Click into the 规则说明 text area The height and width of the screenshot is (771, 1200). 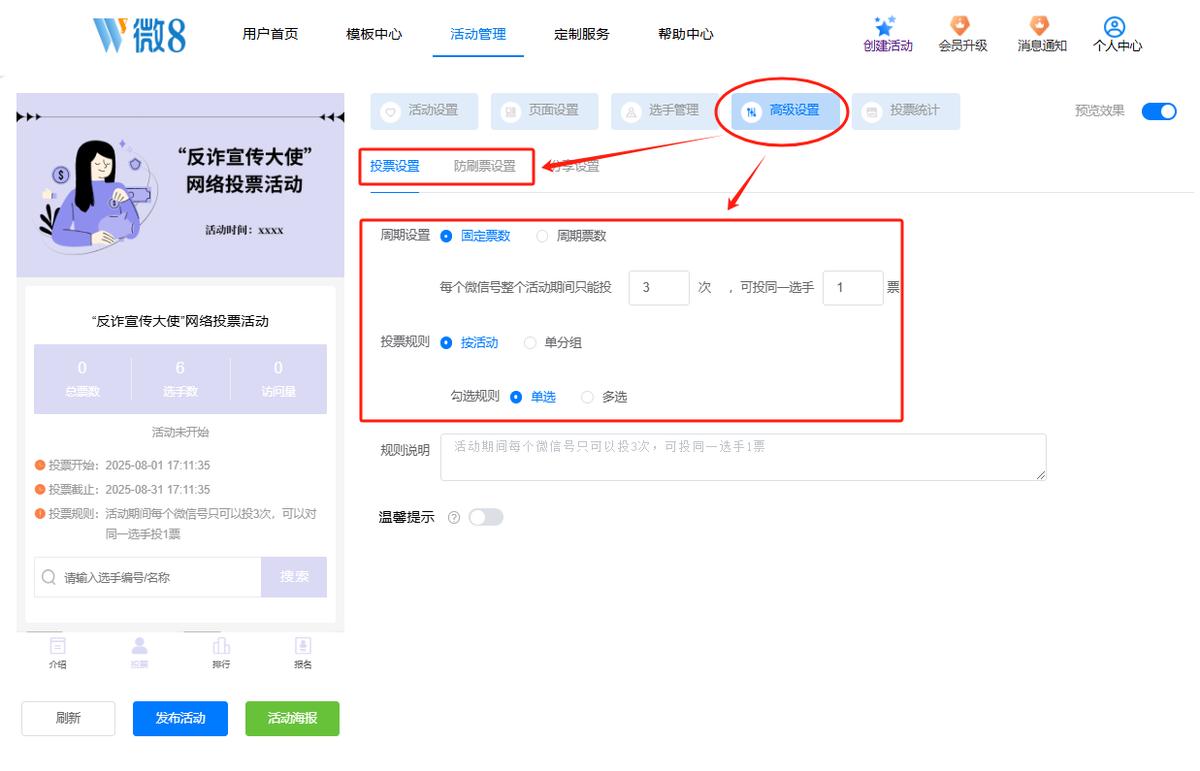coord(743,457)
